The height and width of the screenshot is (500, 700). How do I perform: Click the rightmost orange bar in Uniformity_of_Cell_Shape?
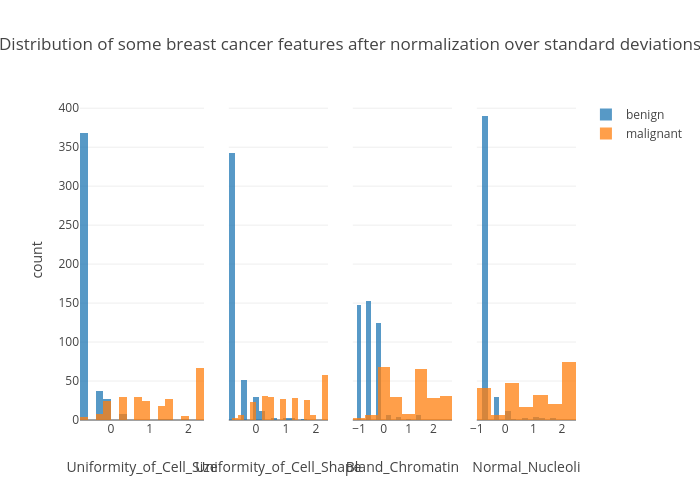[x=325, y=397]
